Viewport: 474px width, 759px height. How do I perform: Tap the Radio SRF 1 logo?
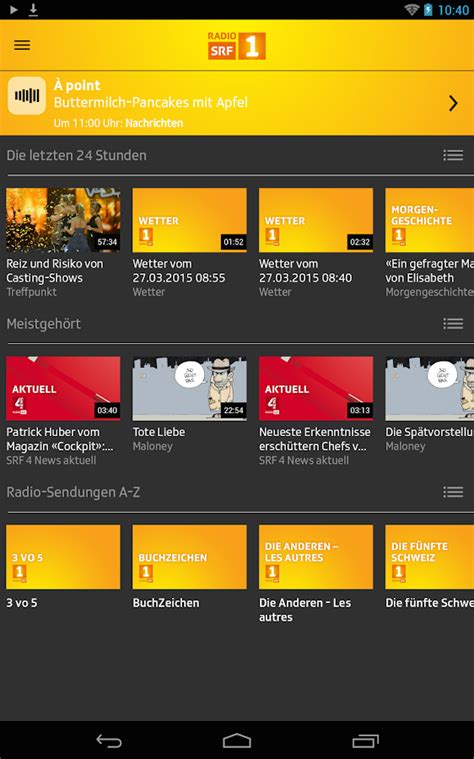pos(237,46)
